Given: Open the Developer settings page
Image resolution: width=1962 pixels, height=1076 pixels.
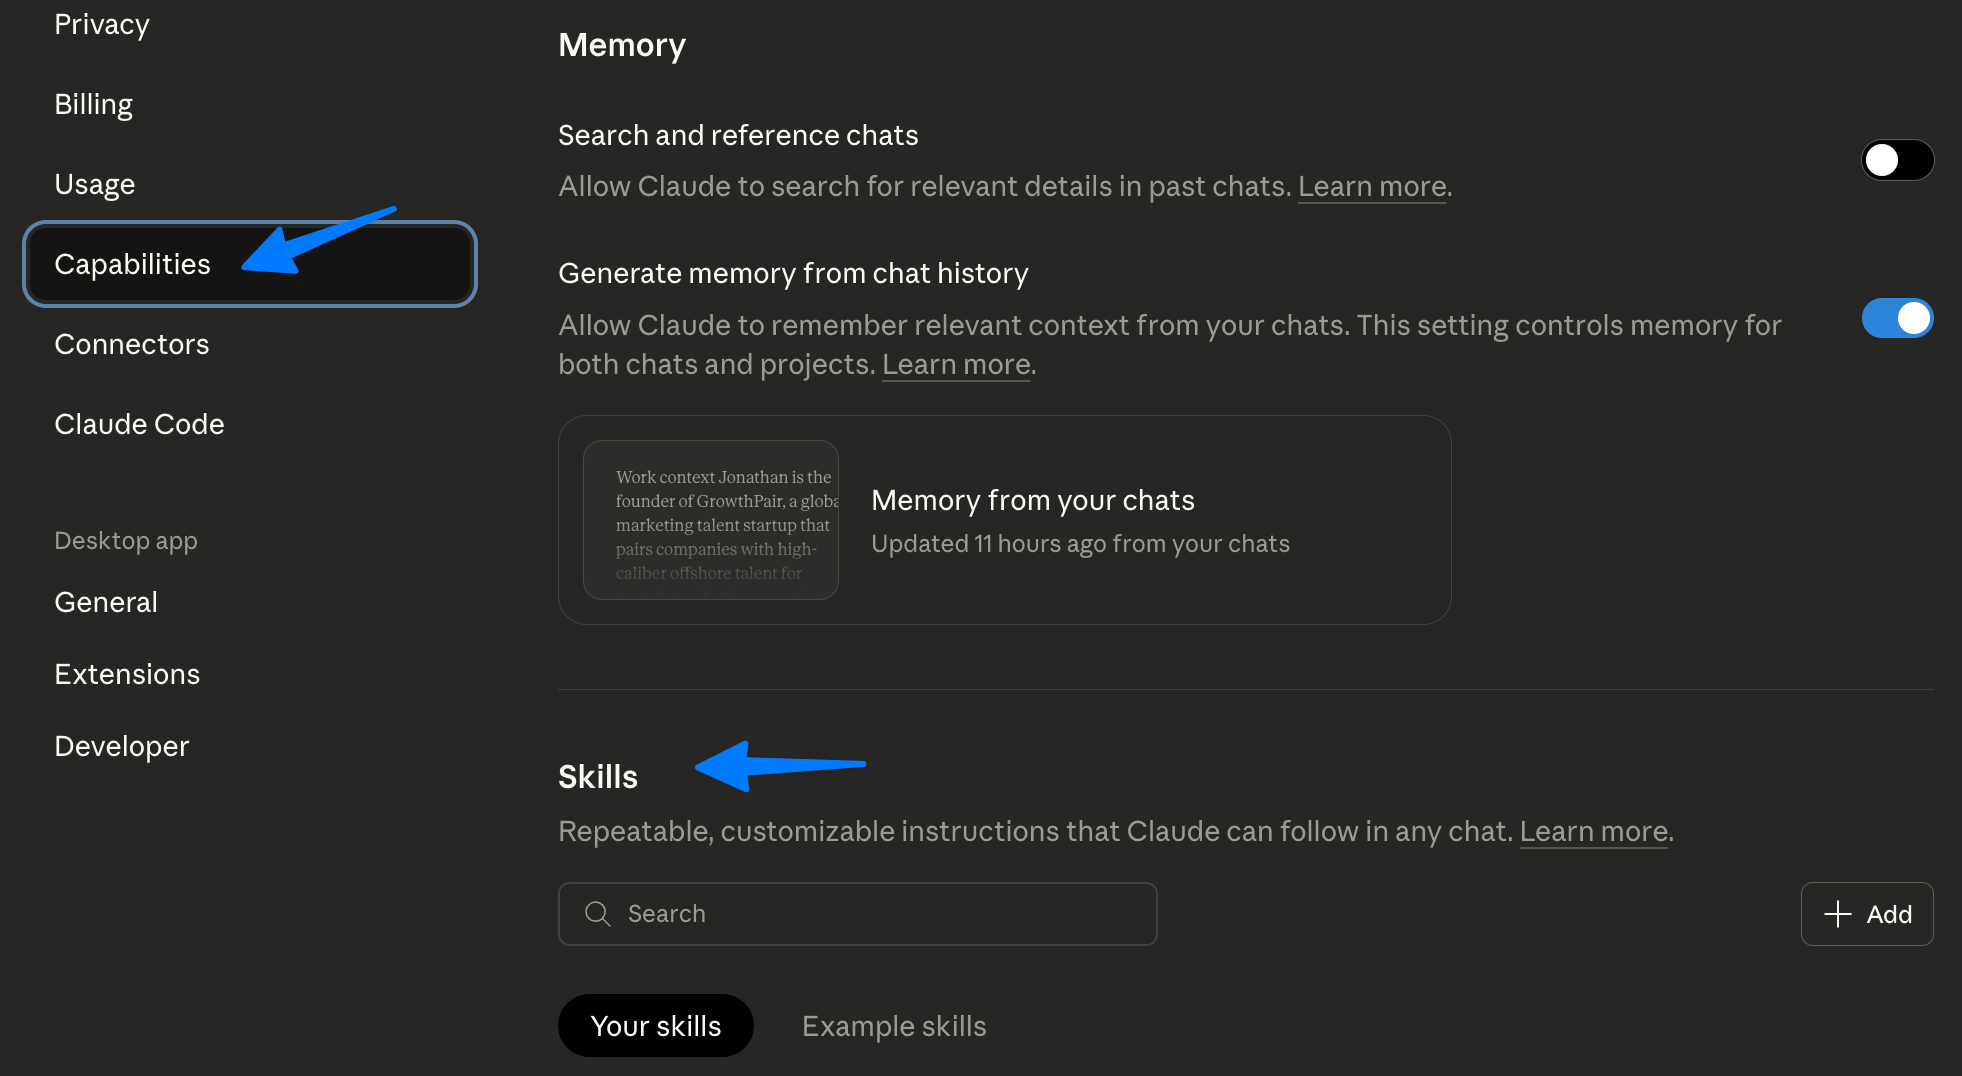Looking at the screenshot, I should (121, 746).
